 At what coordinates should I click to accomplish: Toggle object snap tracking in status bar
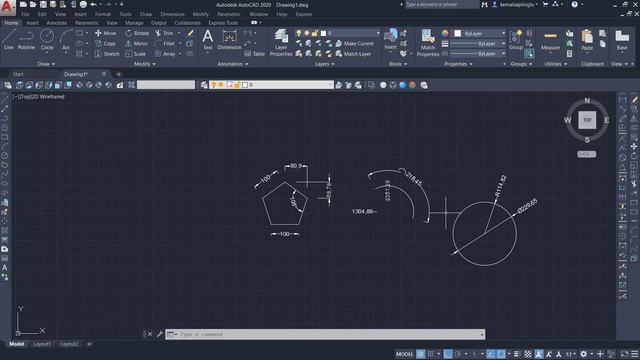point(491,354)
